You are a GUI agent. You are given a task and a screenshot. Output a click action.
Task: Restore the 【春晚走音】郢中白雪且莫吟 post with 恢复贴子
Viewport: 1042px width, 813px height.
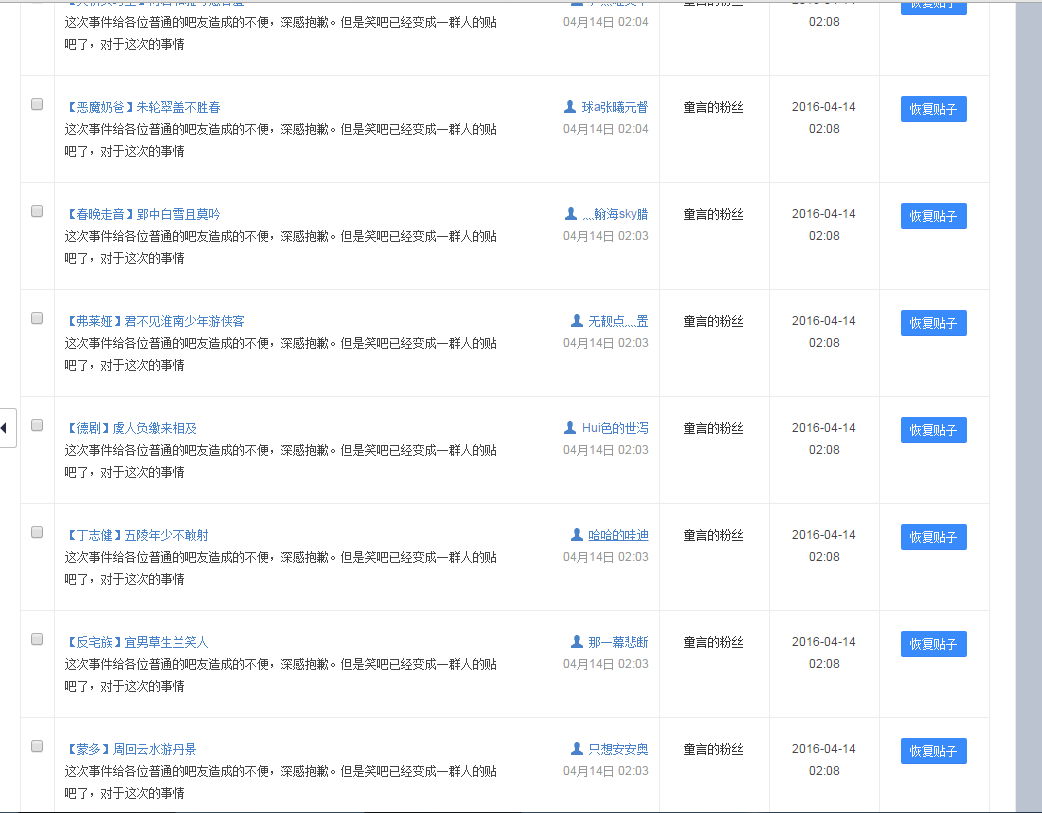(934, 216)
